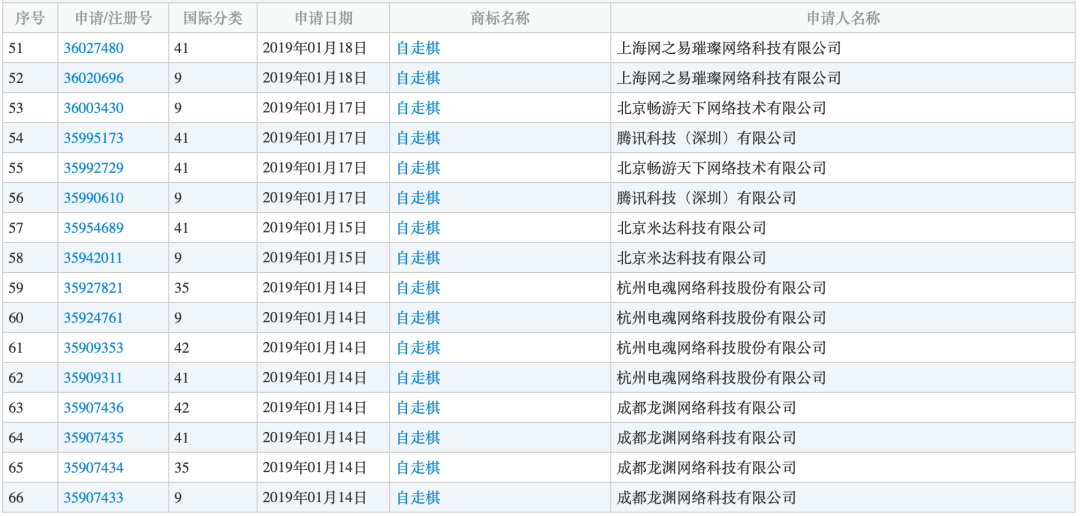The image size is (1080, 516).
Task: Click 自走棋 trademark name in row 63
Action: point(418,408)
